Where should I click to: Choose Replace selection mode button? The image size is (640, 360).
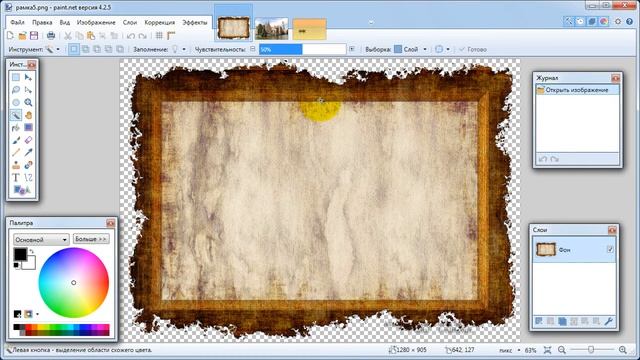73,49
